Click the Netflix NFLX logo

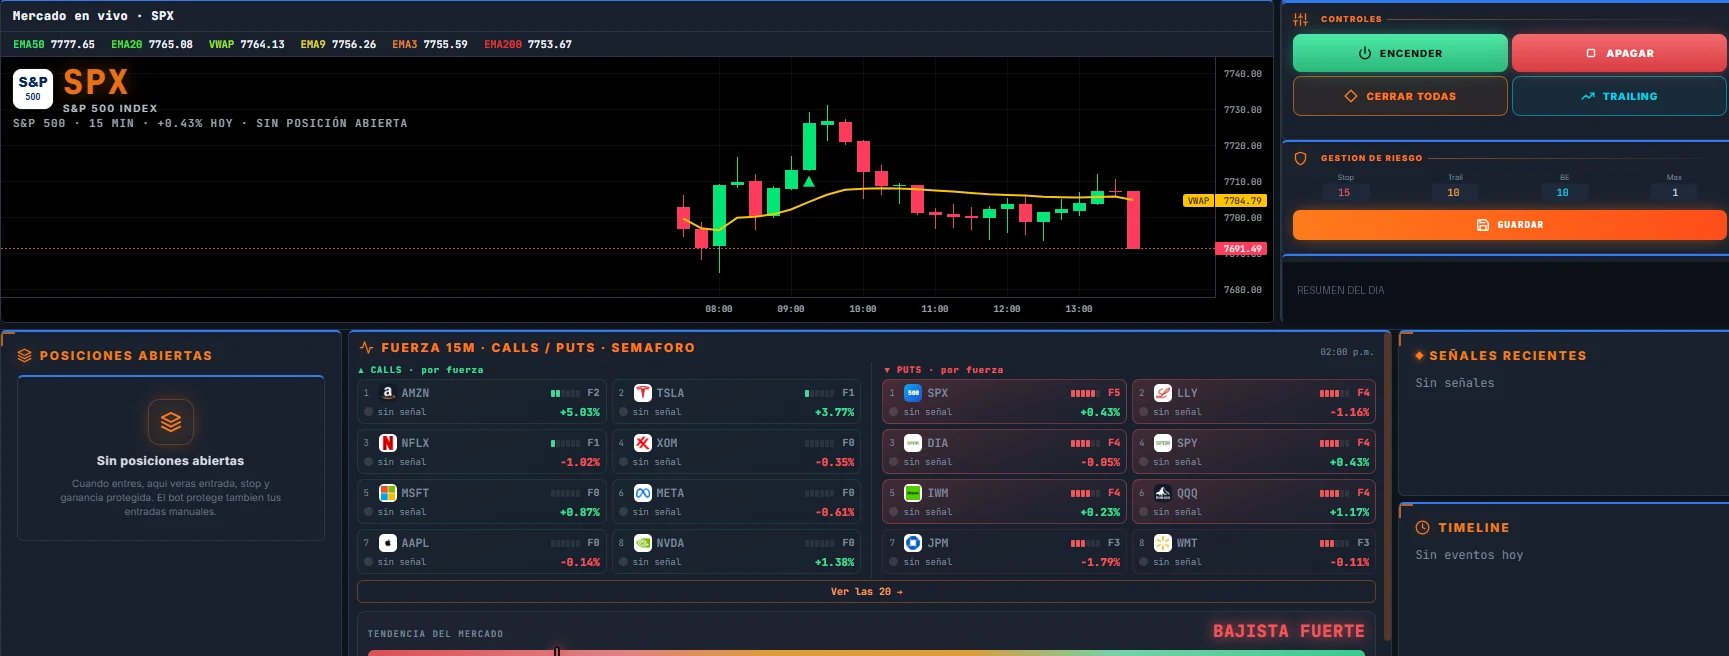[388, 443]
